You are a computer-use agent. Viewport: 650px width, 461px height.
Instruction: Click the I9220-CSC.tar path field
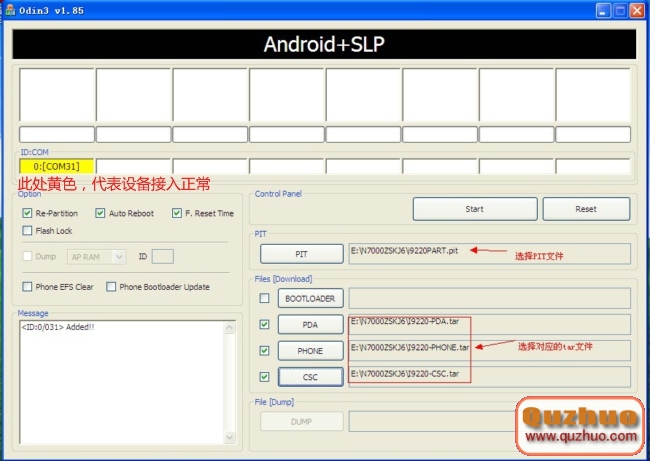point(490,377)
